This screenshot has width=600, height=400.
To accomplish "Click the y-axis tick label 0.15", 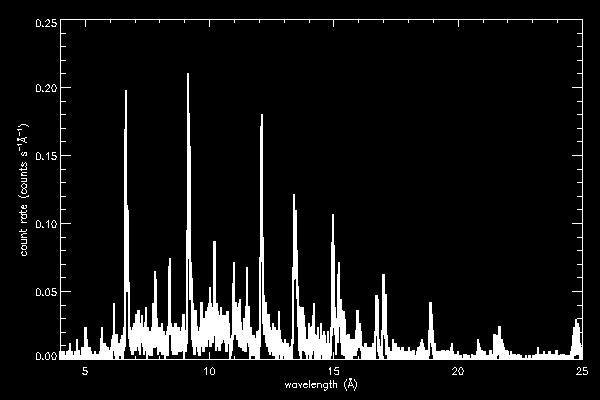I will (45, 155).
